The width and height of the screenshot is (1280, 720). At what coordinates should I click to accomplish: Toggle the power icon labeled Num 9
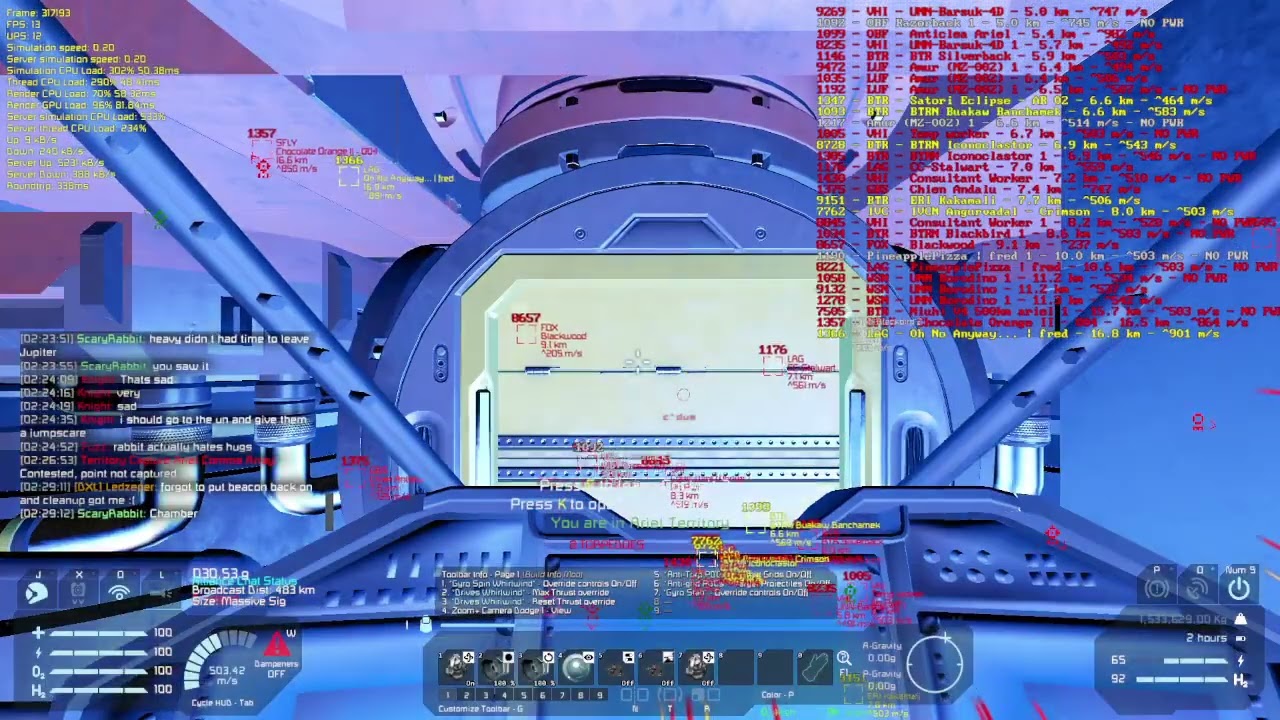[x=1239, y=588]
